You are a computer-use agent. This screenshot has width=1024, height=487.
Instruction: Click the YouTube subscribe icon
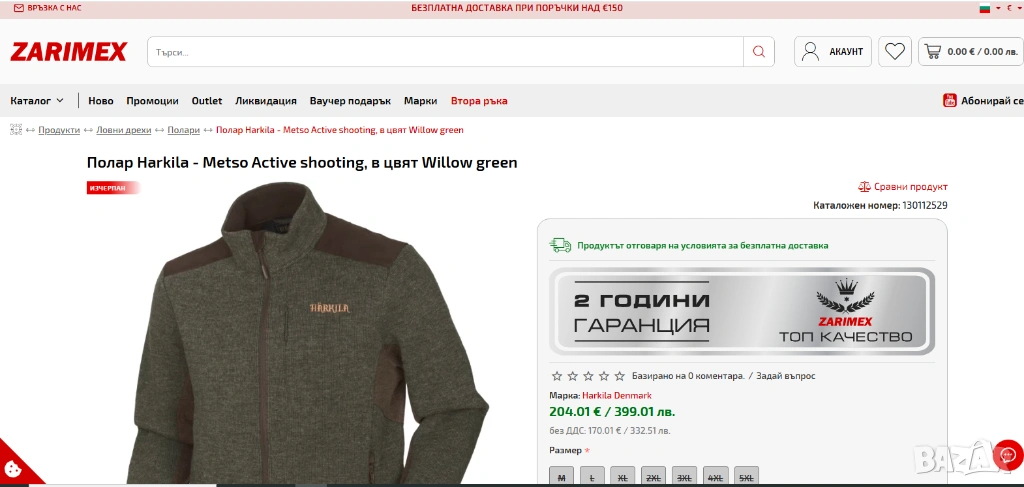point(949,100)
